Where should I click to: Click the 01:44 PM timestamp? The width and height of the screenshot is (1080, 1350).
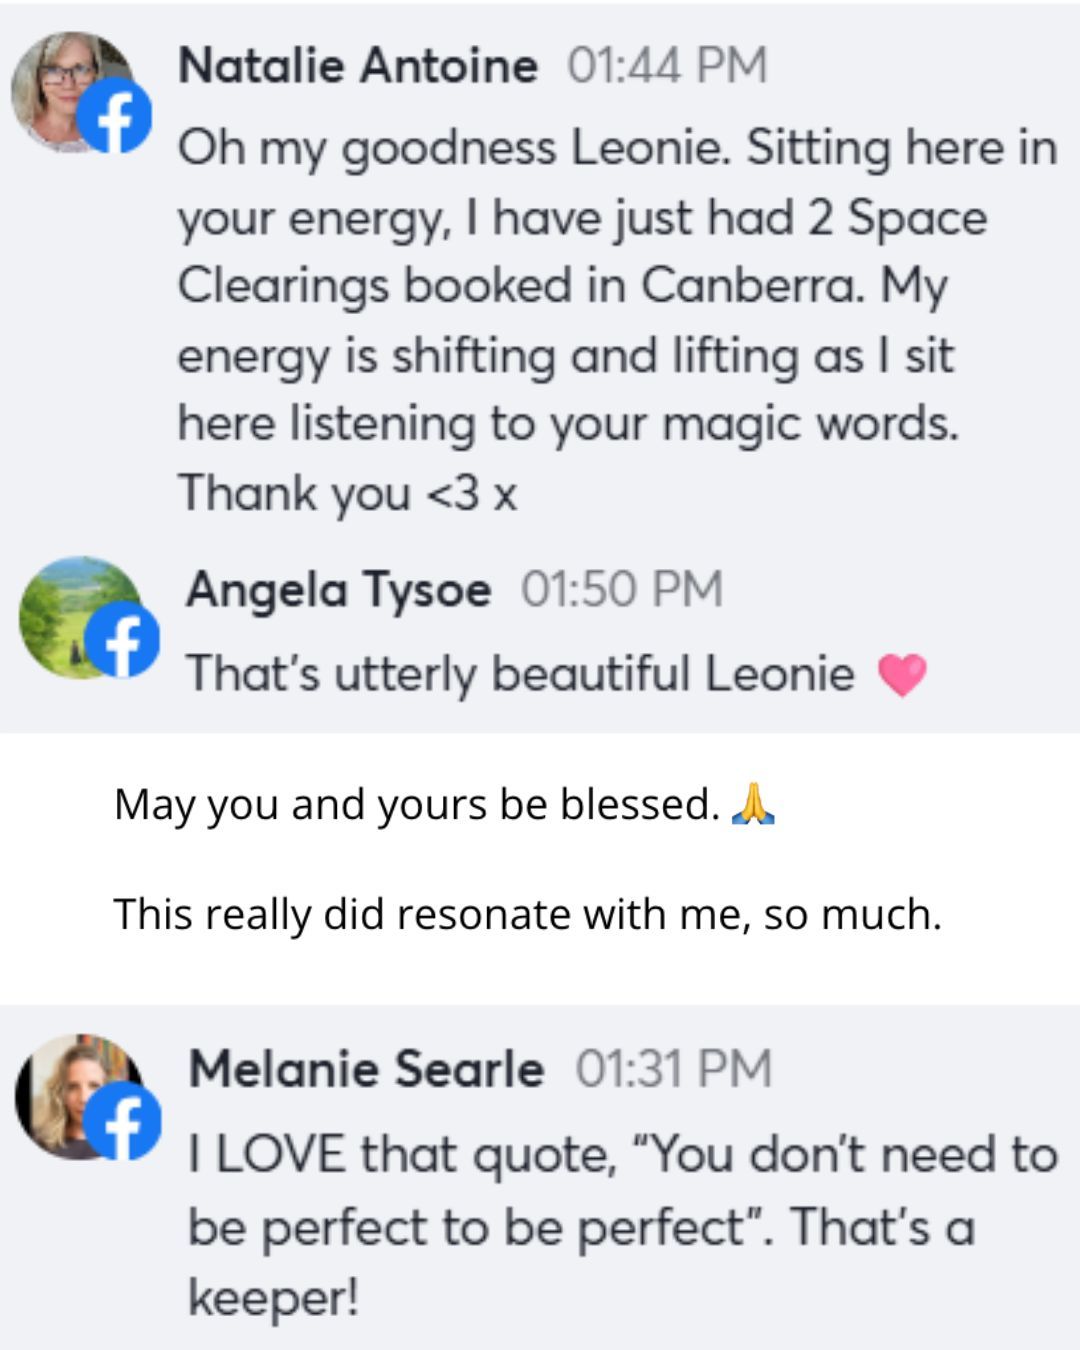pyautogui.click(x=667, y=66)
